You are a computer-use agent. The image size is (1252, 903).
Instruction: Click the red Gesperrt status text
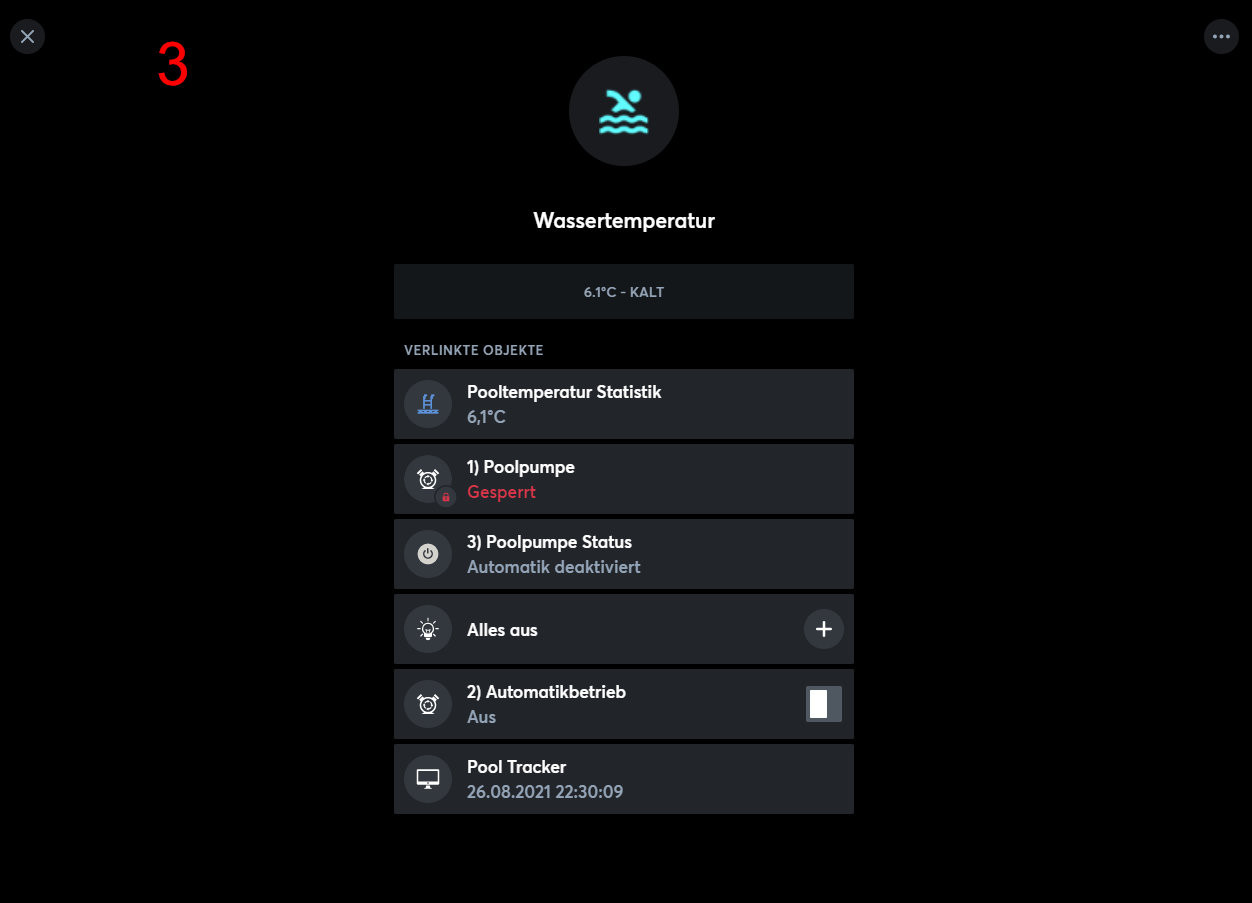click(x=501, y=492)
